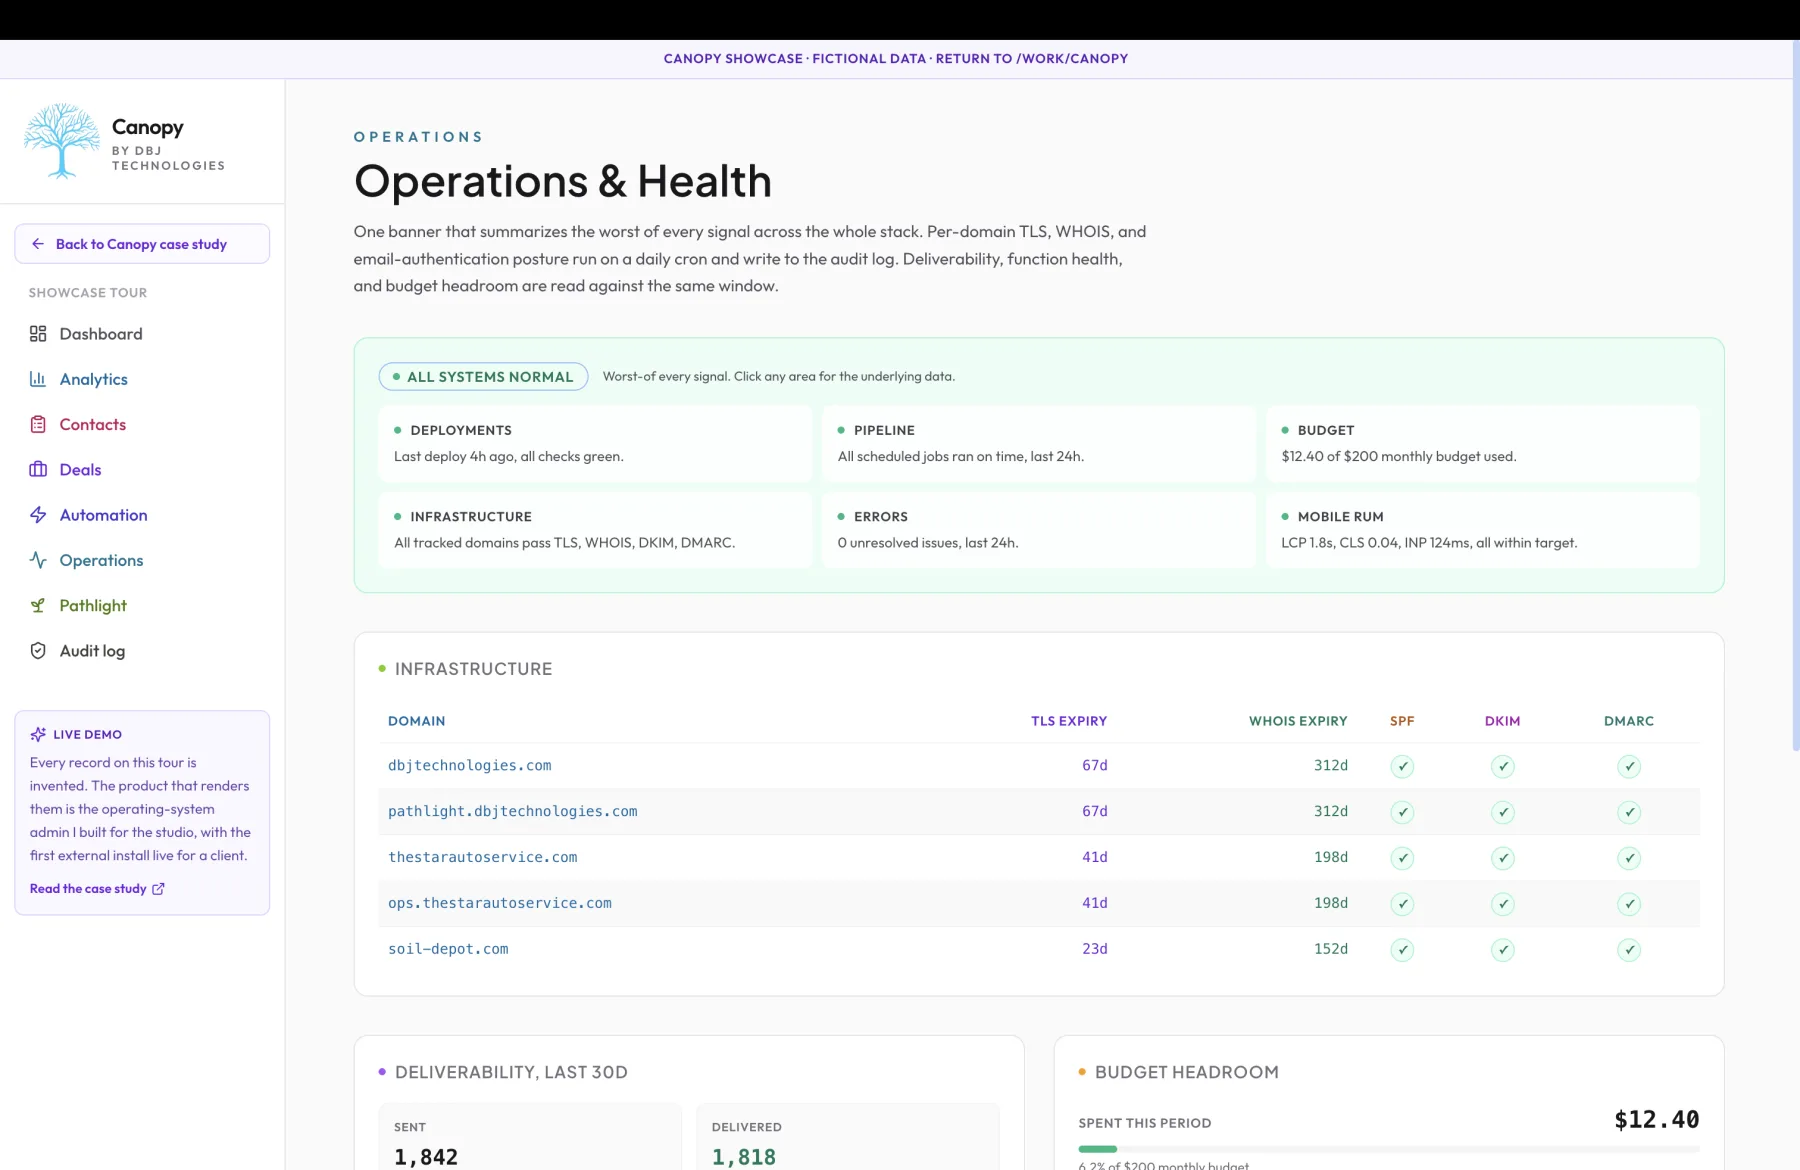Viewport: 1800px width, 1170px height.
Task: Navigate to Deals
Action: [x=142, y=470]
